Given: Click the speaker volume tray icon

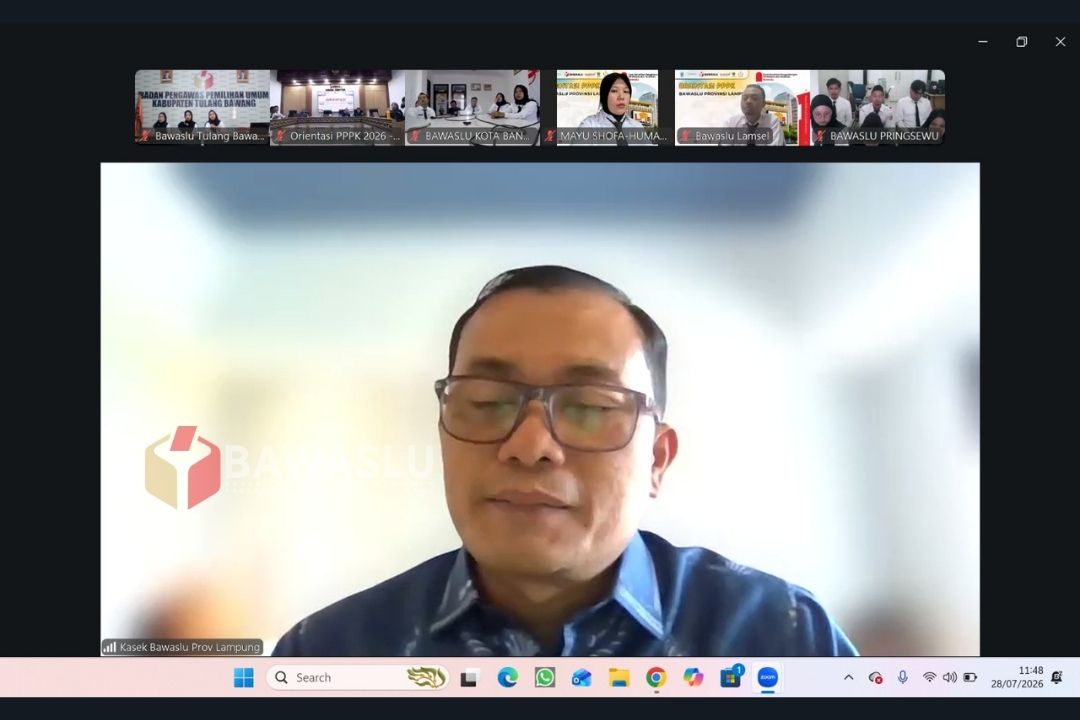Looking at the screenshot, I should click(949, 678).
